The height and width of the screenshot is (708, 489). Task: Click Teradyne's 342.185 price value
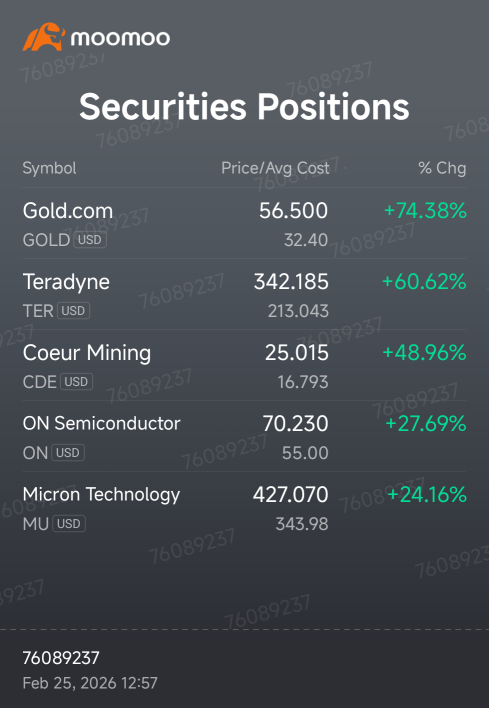[291, 282]
